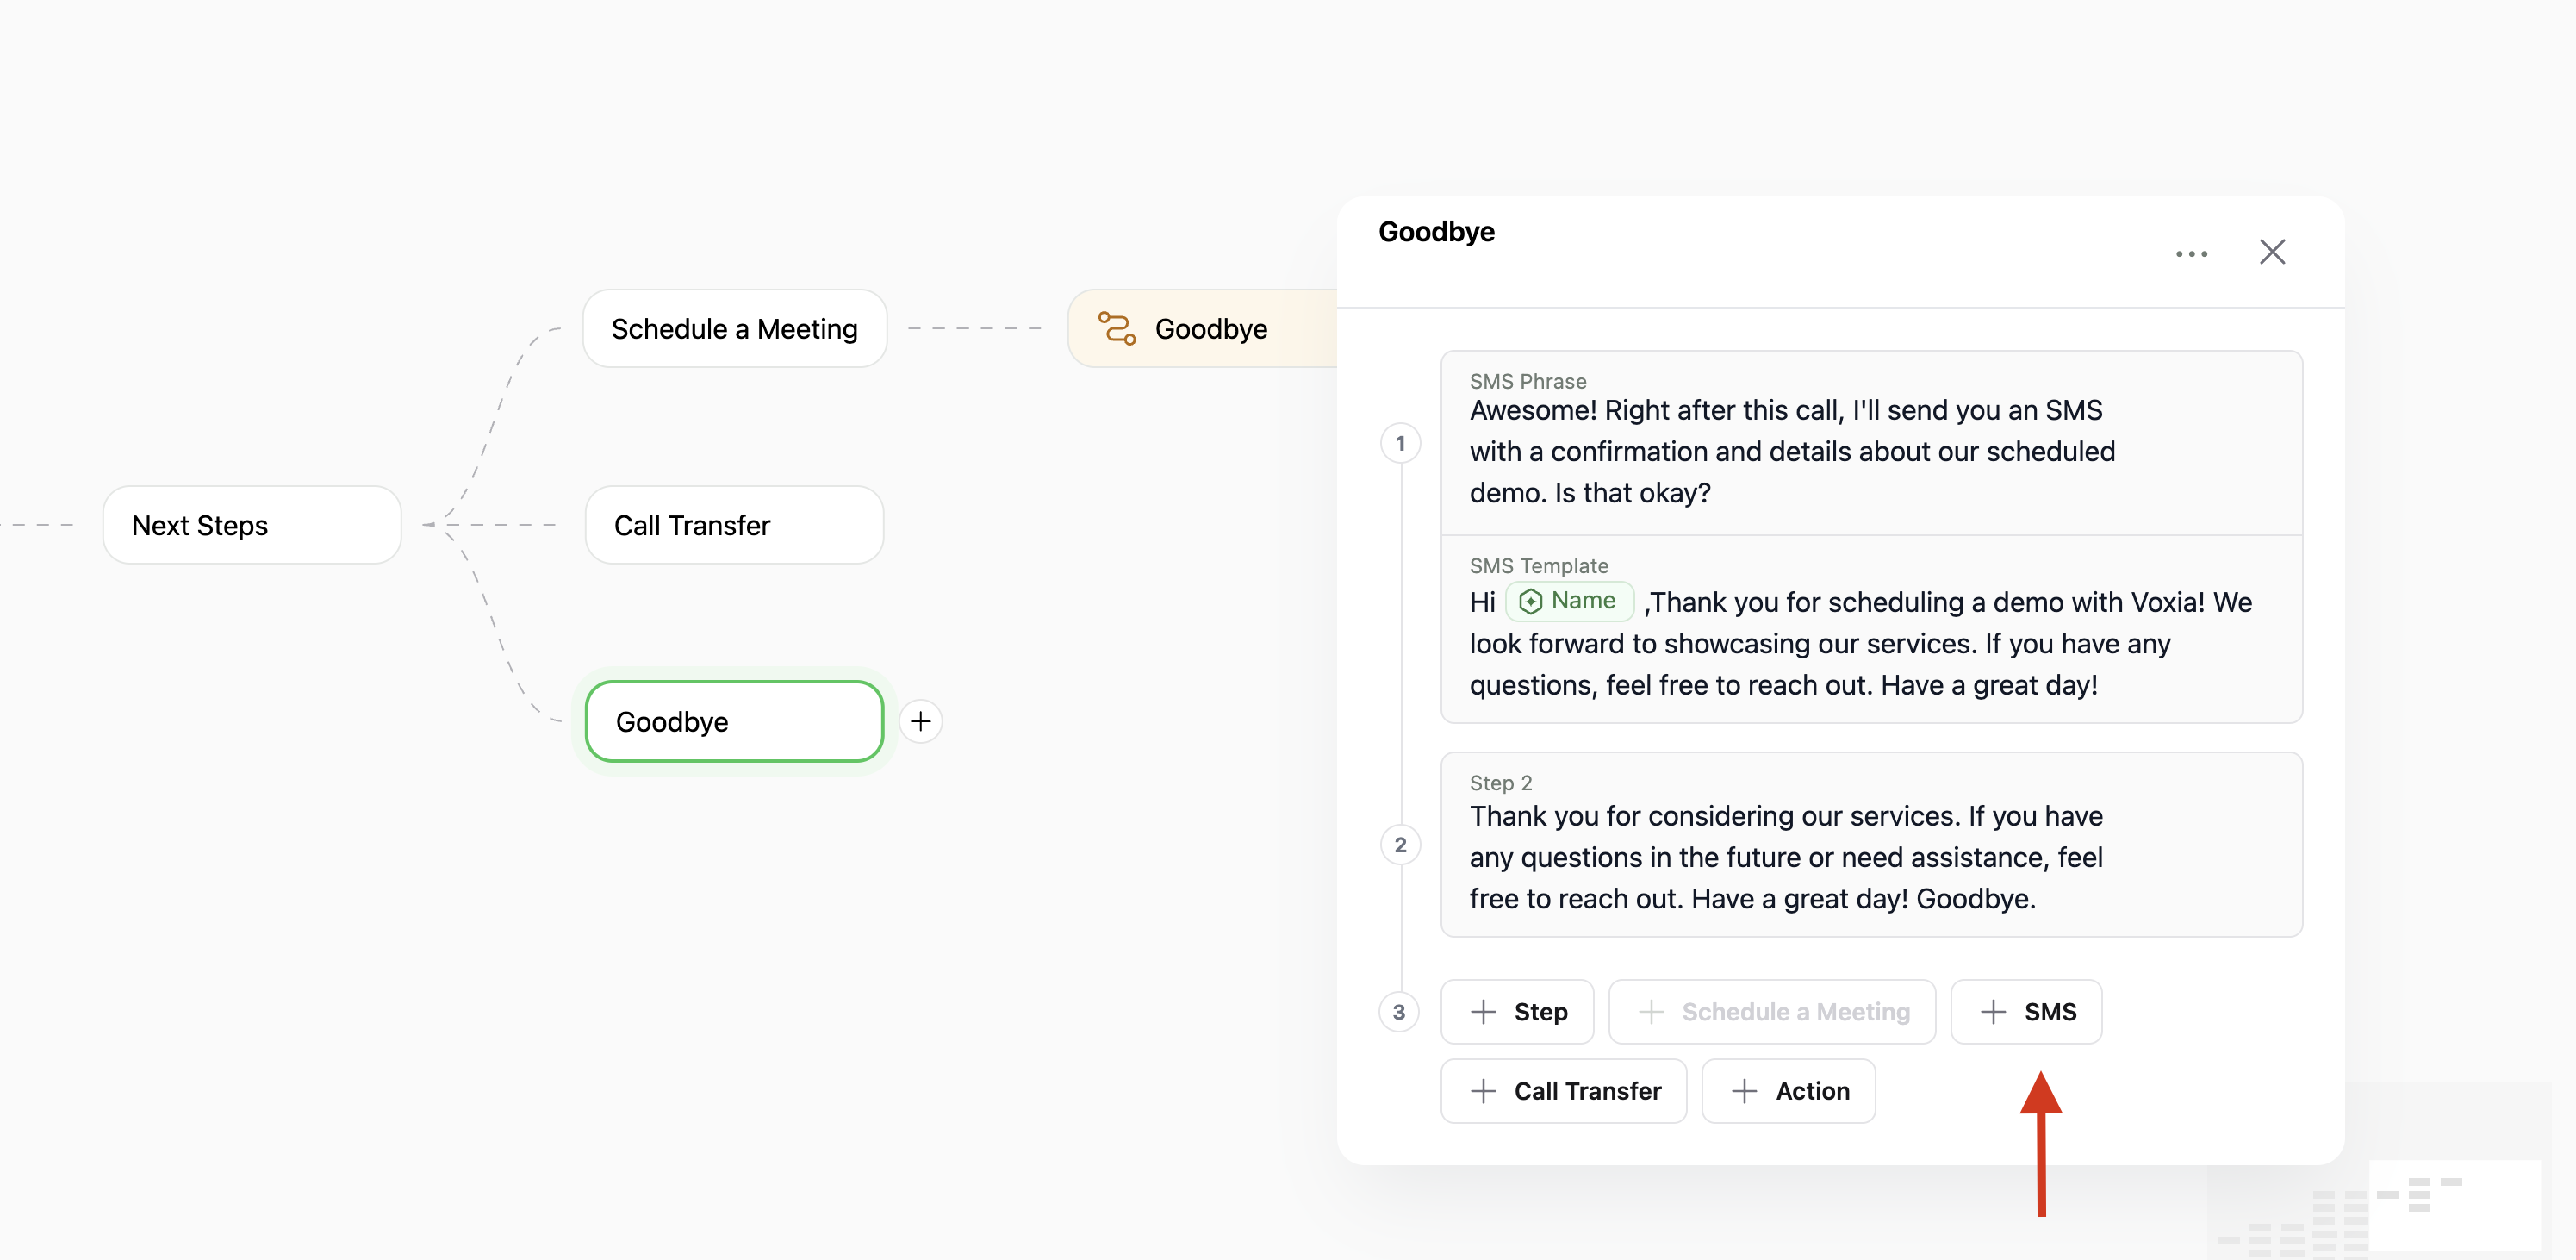The width and height of the screenshot is (2576, 1260).
Task: Click the plus icon inside the Action button
Action: tap(1745, 1090)
